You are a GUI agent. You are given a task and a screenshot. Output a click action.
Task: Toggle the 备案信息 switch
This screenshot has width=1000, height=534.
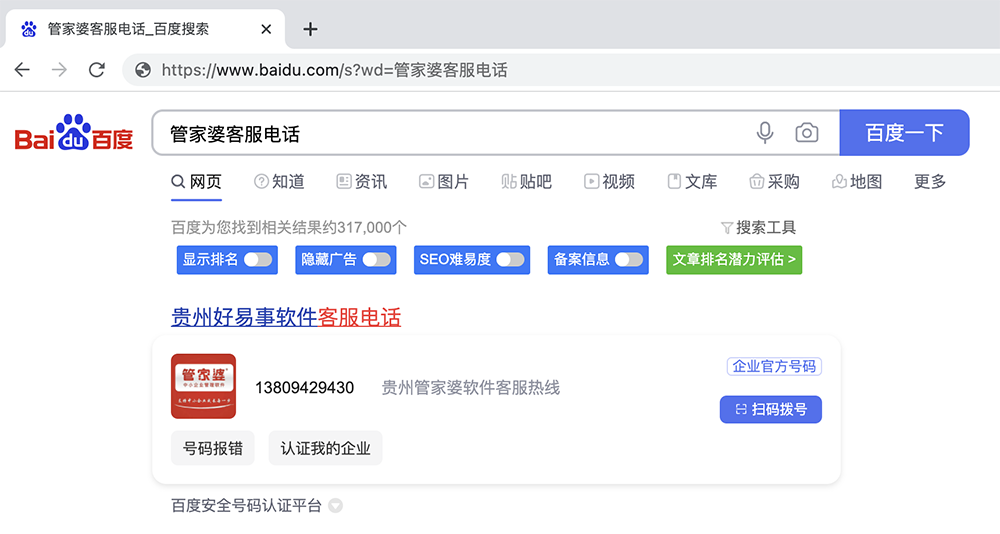tap(629, 260)
